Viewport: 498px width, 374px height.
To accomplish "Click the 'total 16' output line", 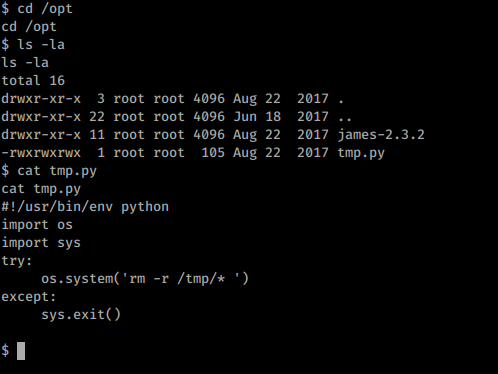I will pos(33,80).
